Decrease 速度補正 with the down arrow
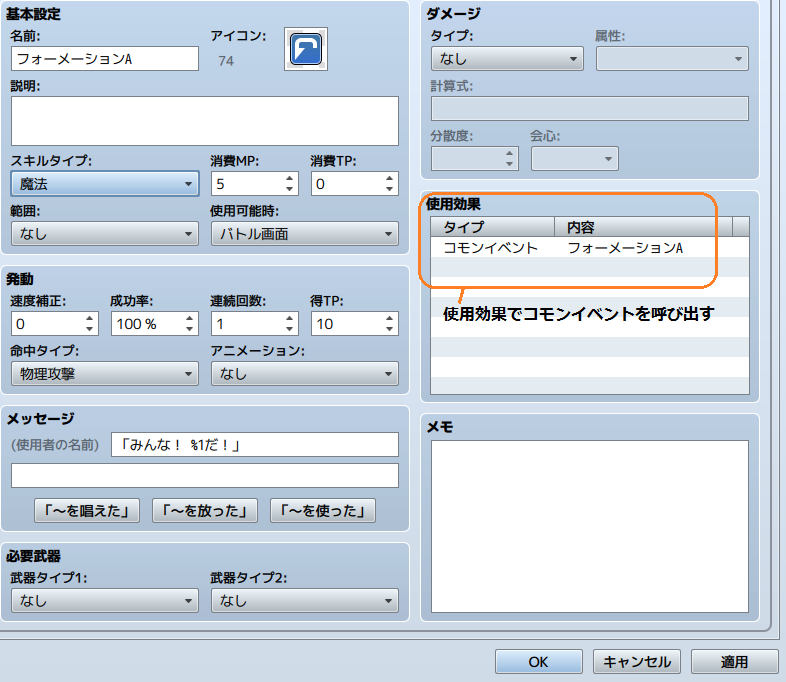786x682 pixels. [x=89, y=329]
